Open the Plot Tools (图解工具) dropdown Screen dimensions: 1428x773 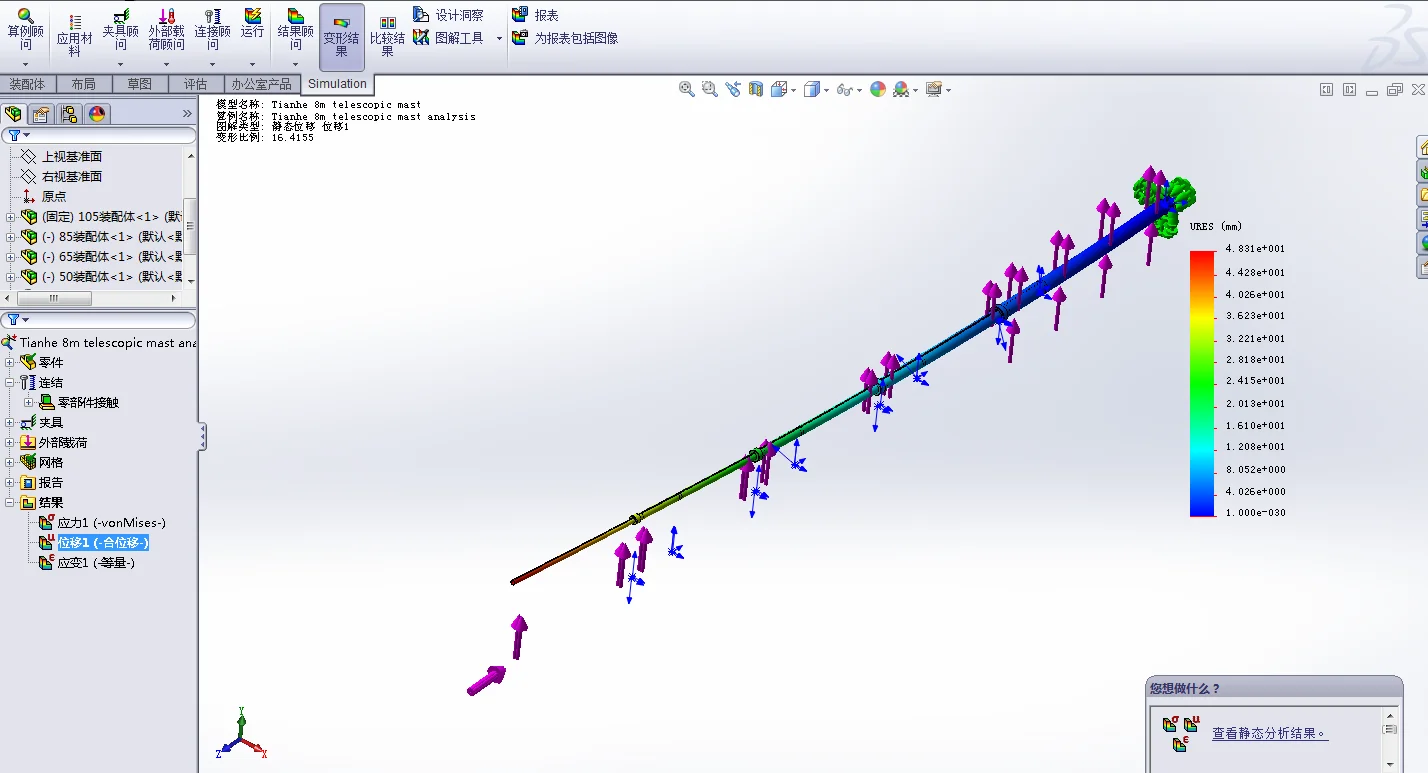pyautogui.click(x=458, y=38)
